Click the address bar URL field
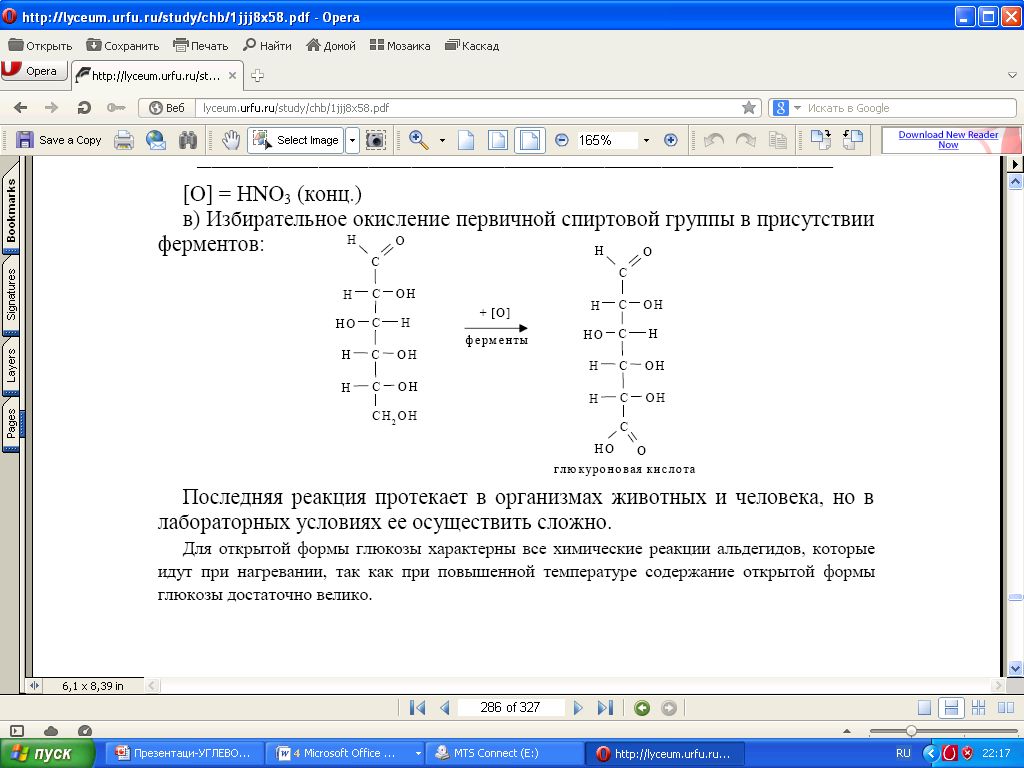This screenshot has height=768, width=1024. click(x=467, y=108)
